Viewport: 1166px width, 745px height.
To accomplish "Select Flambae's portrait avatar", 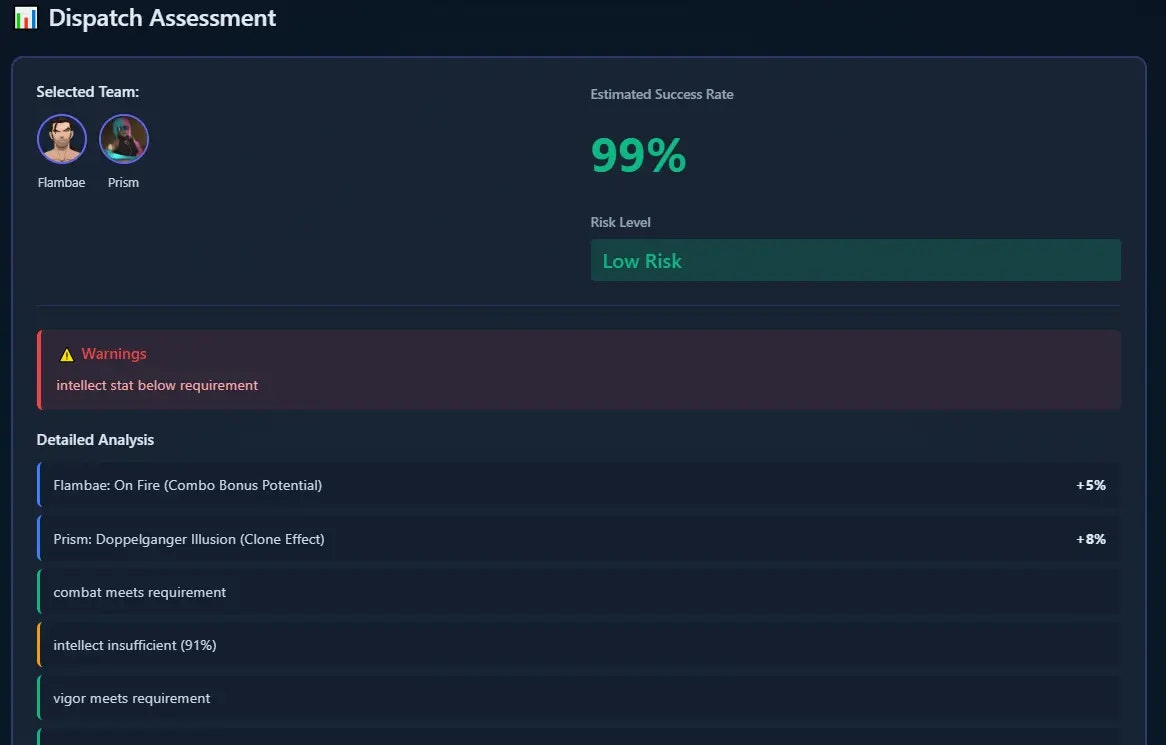I will point(61,138).
